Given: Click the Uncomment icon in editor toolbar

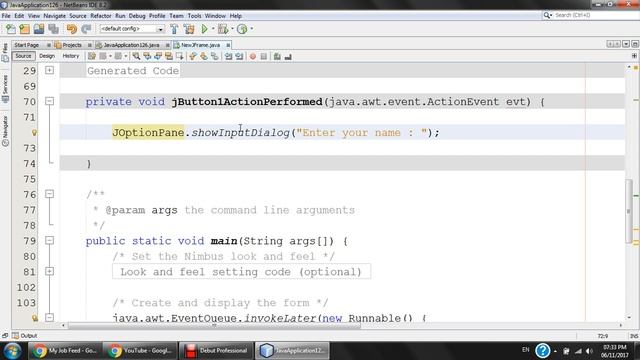Looking at the screenshot, I should tap(288, 56).
